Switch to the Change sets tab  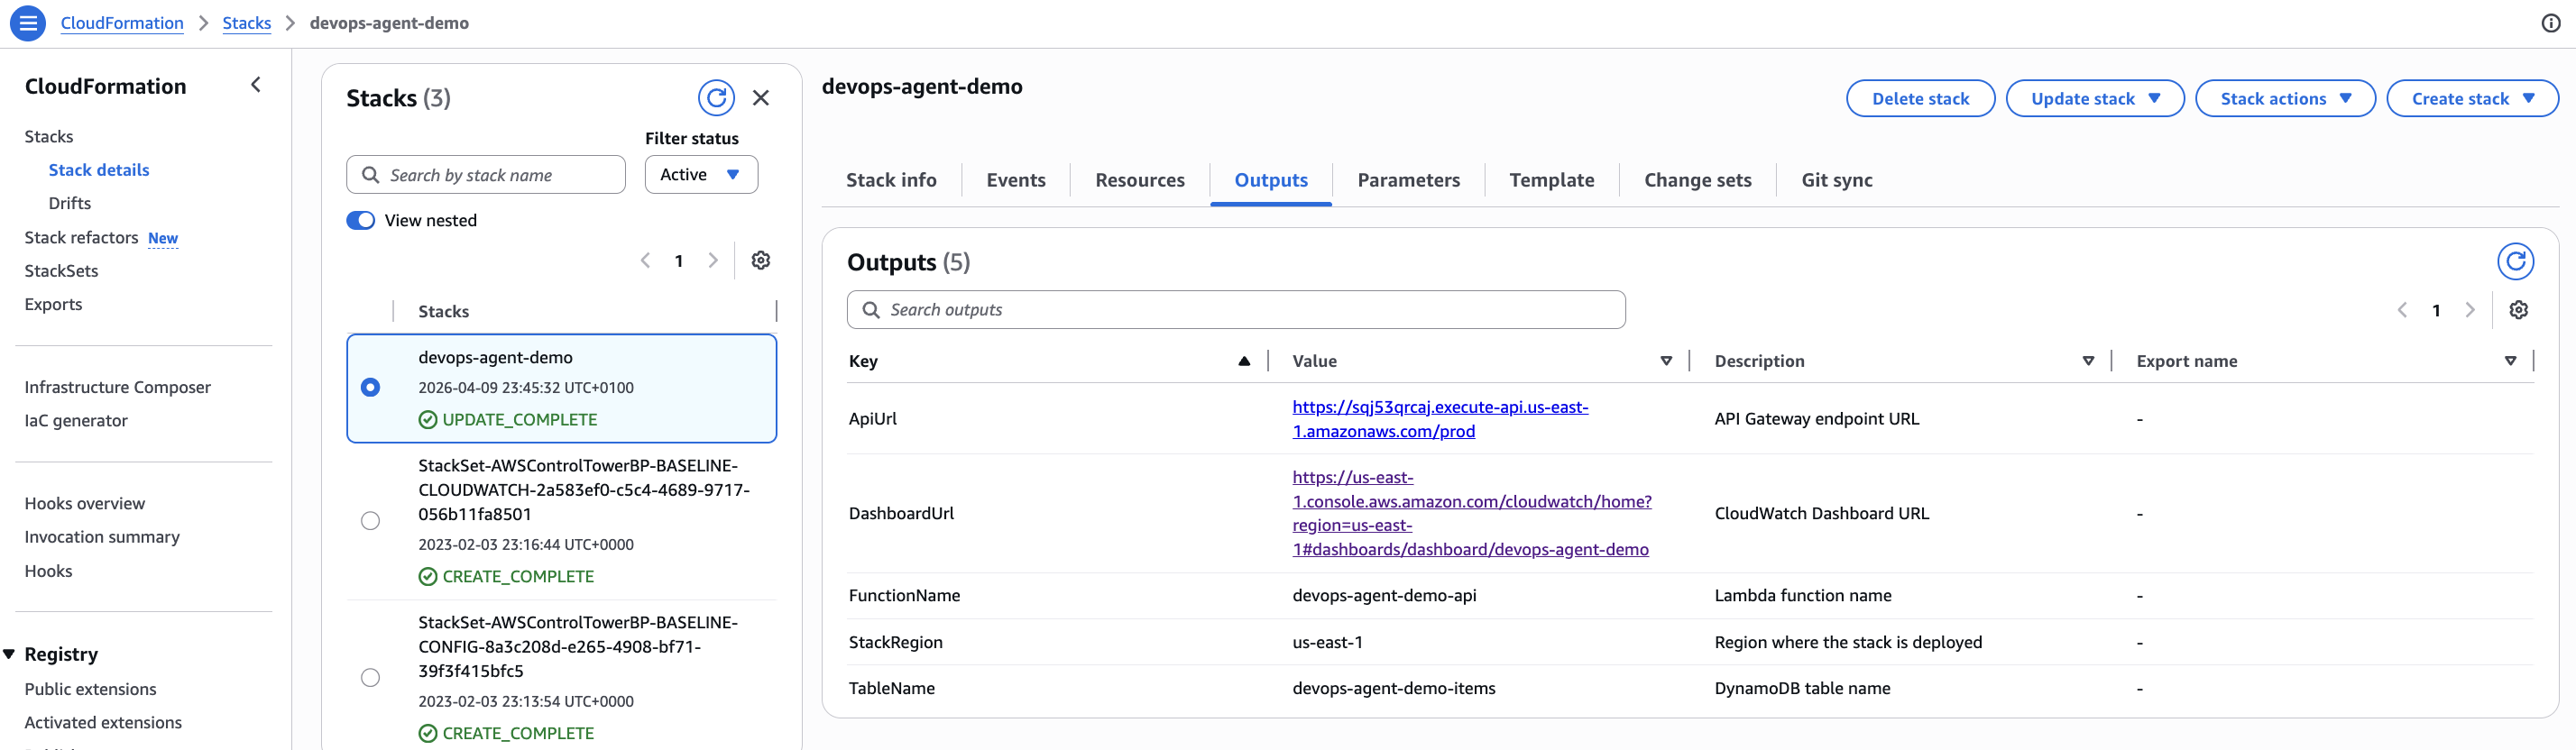(1697, 180)
